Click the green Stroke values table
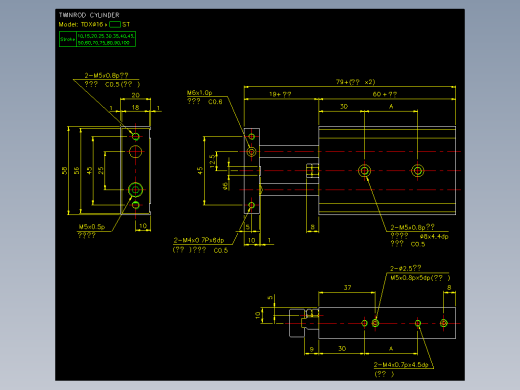 [x=97, y=39]
